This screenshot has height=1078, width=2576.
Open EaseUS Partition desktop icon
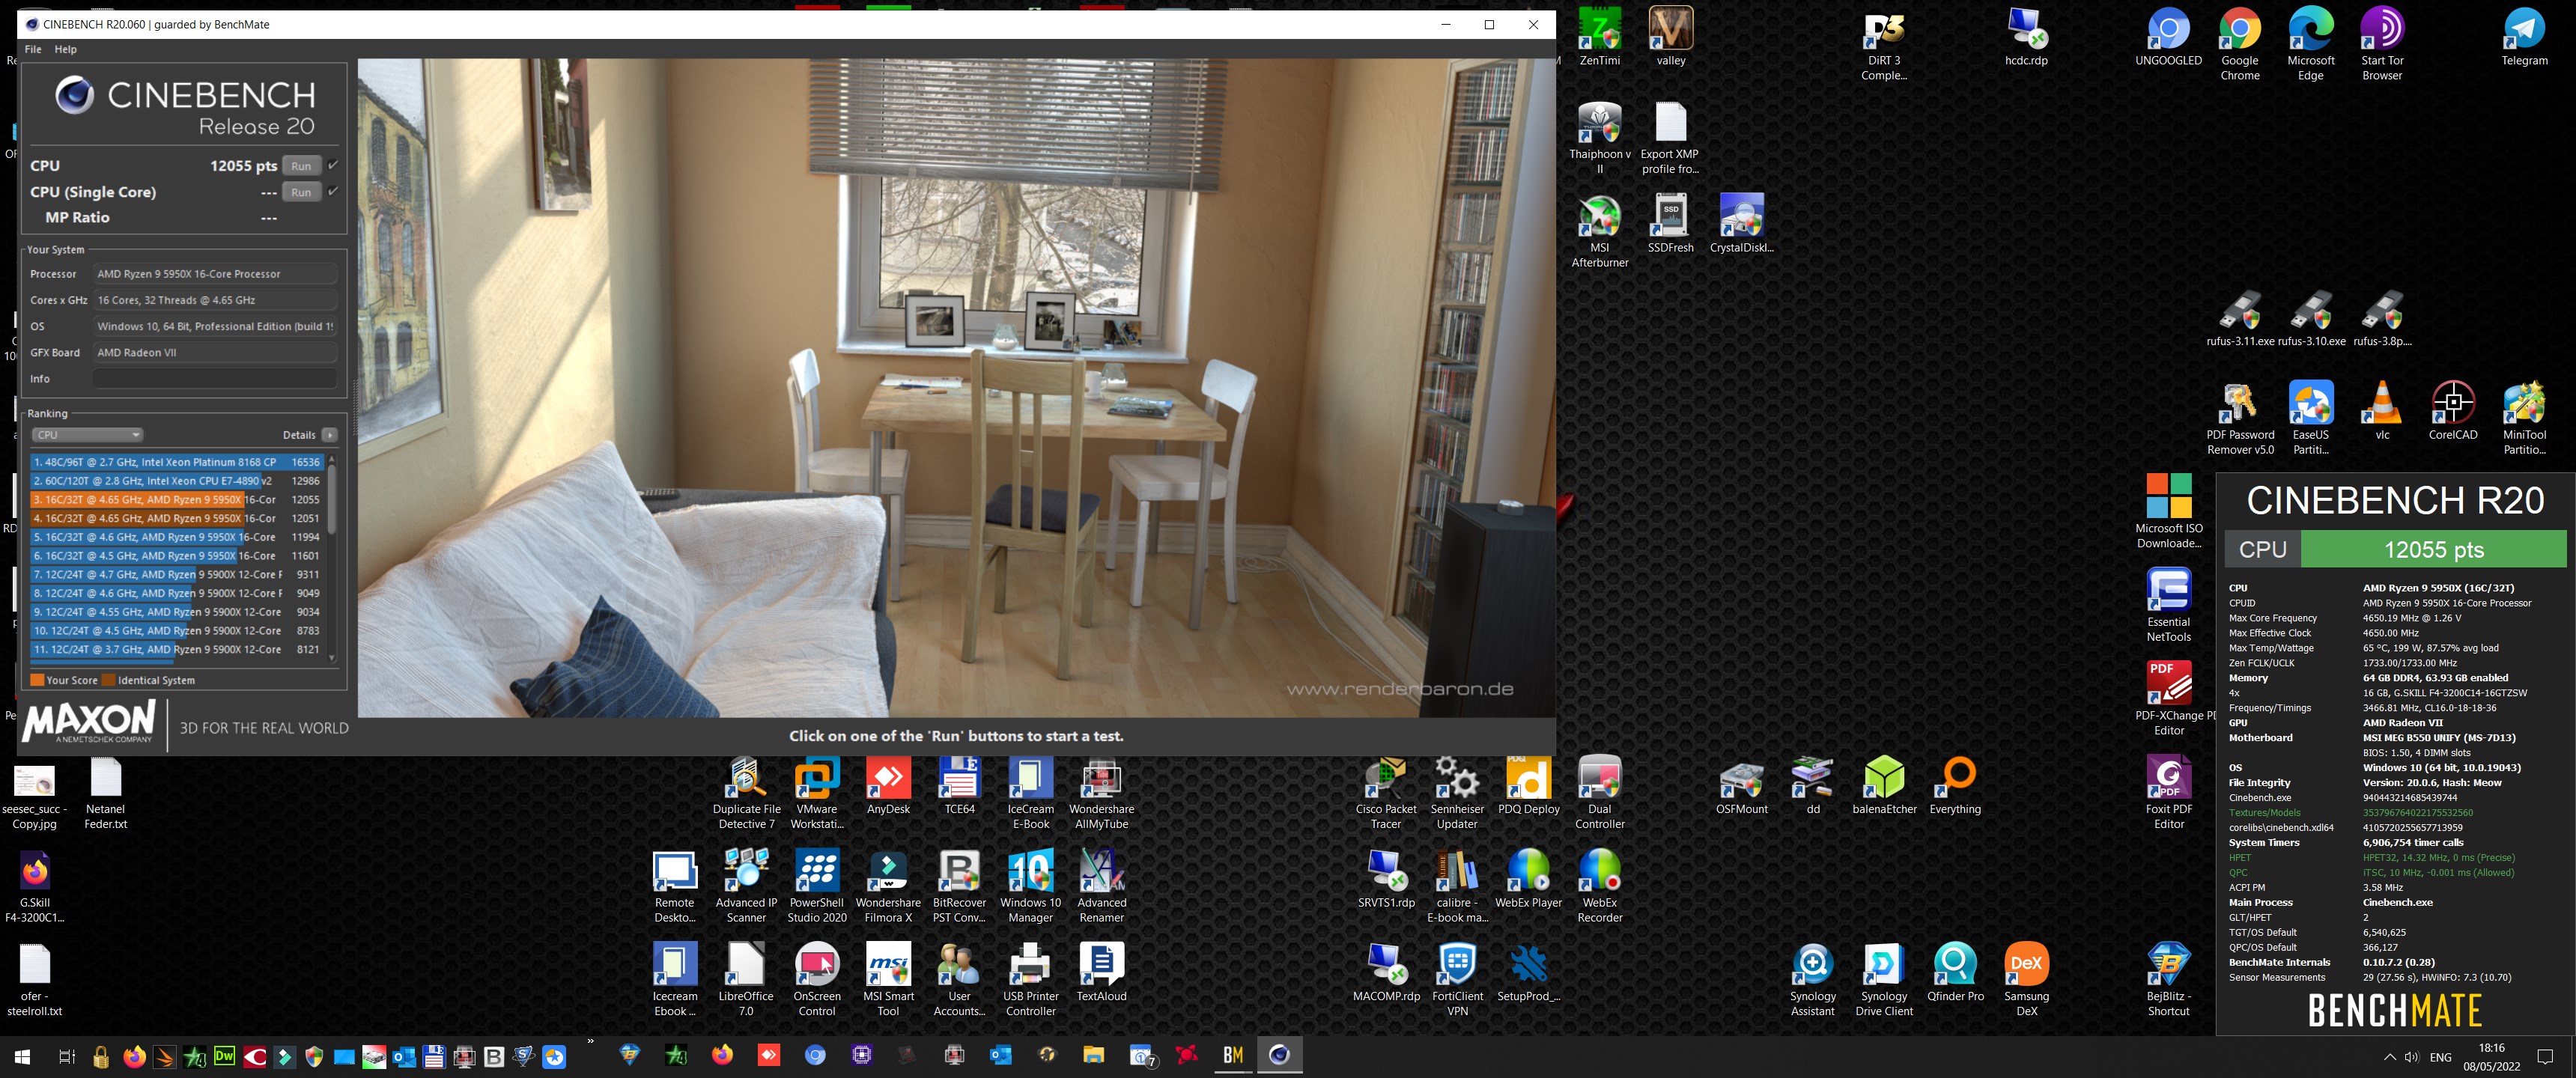click(x=2311, y=419)
